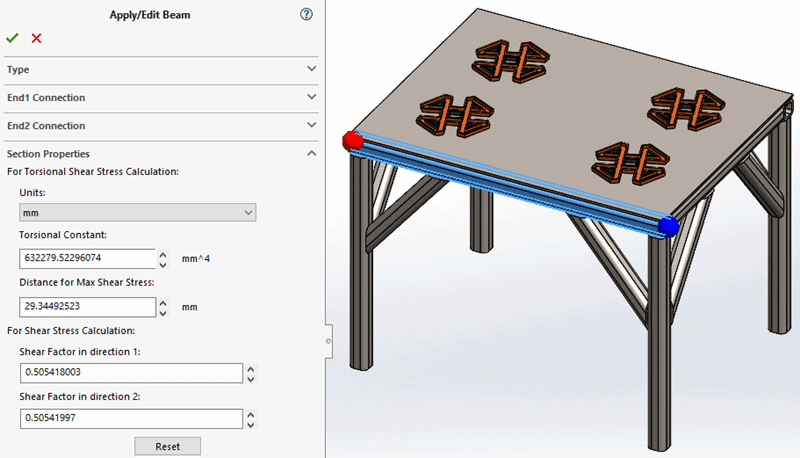Click Shear Factor in direction 1 field
Image resolution: width=800 pixels, height=458 pixels.
(x=131, y=373)
